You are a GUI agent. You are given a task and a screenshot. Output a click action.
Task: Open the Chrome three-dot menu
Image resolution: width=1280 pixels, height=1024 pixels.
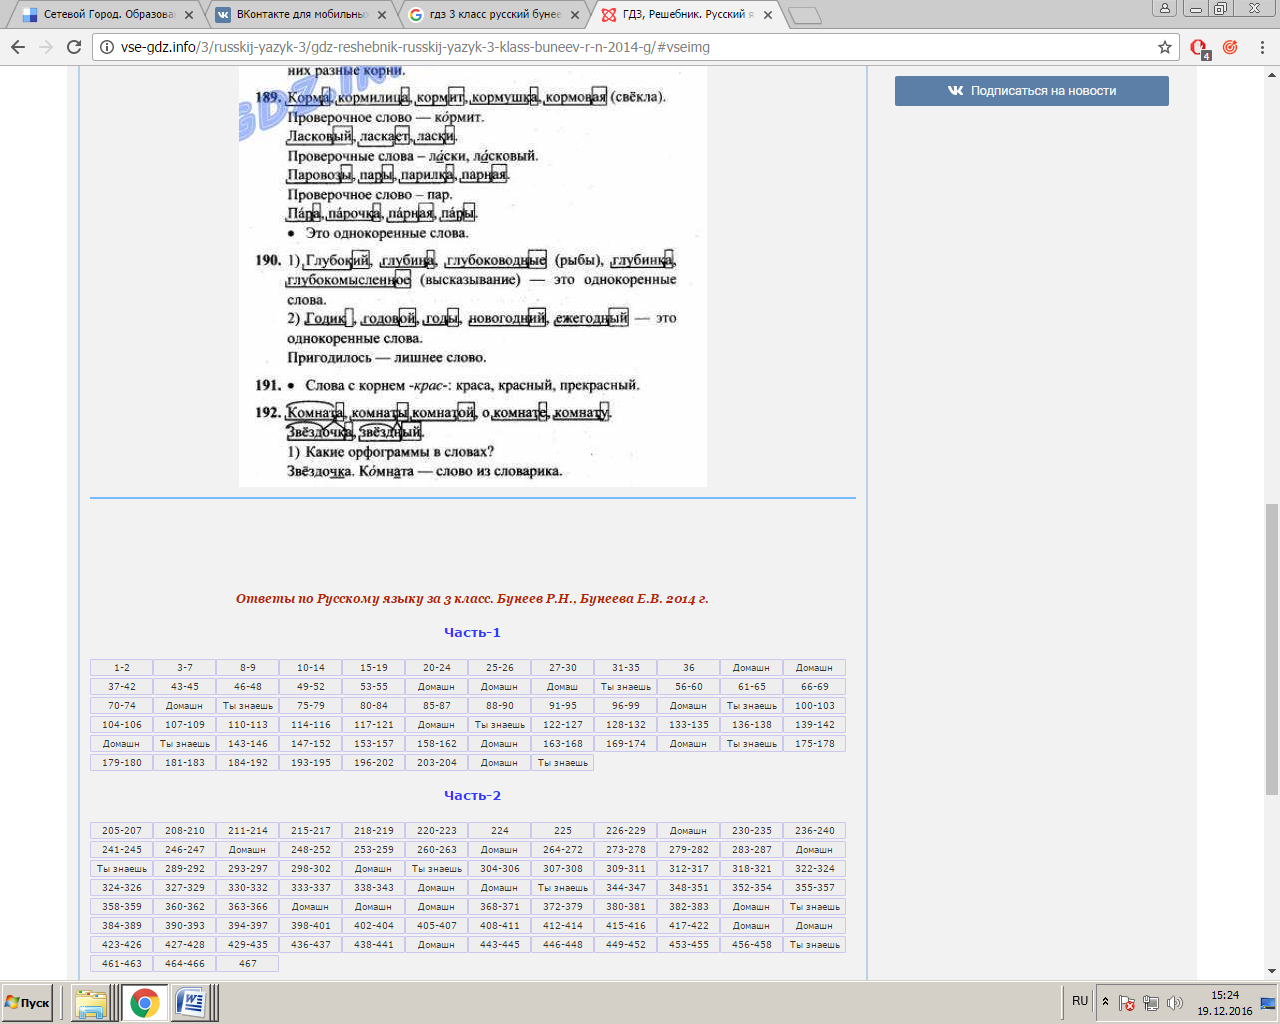[1263, 47]
